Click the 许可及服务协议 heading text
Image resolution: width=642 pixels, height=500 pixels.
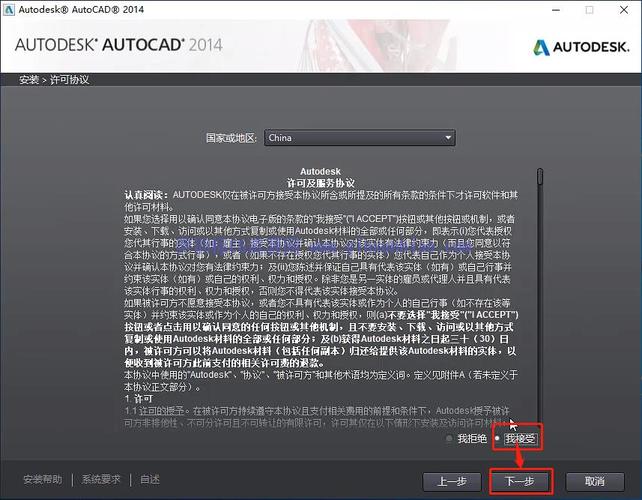tap(320, 183)
